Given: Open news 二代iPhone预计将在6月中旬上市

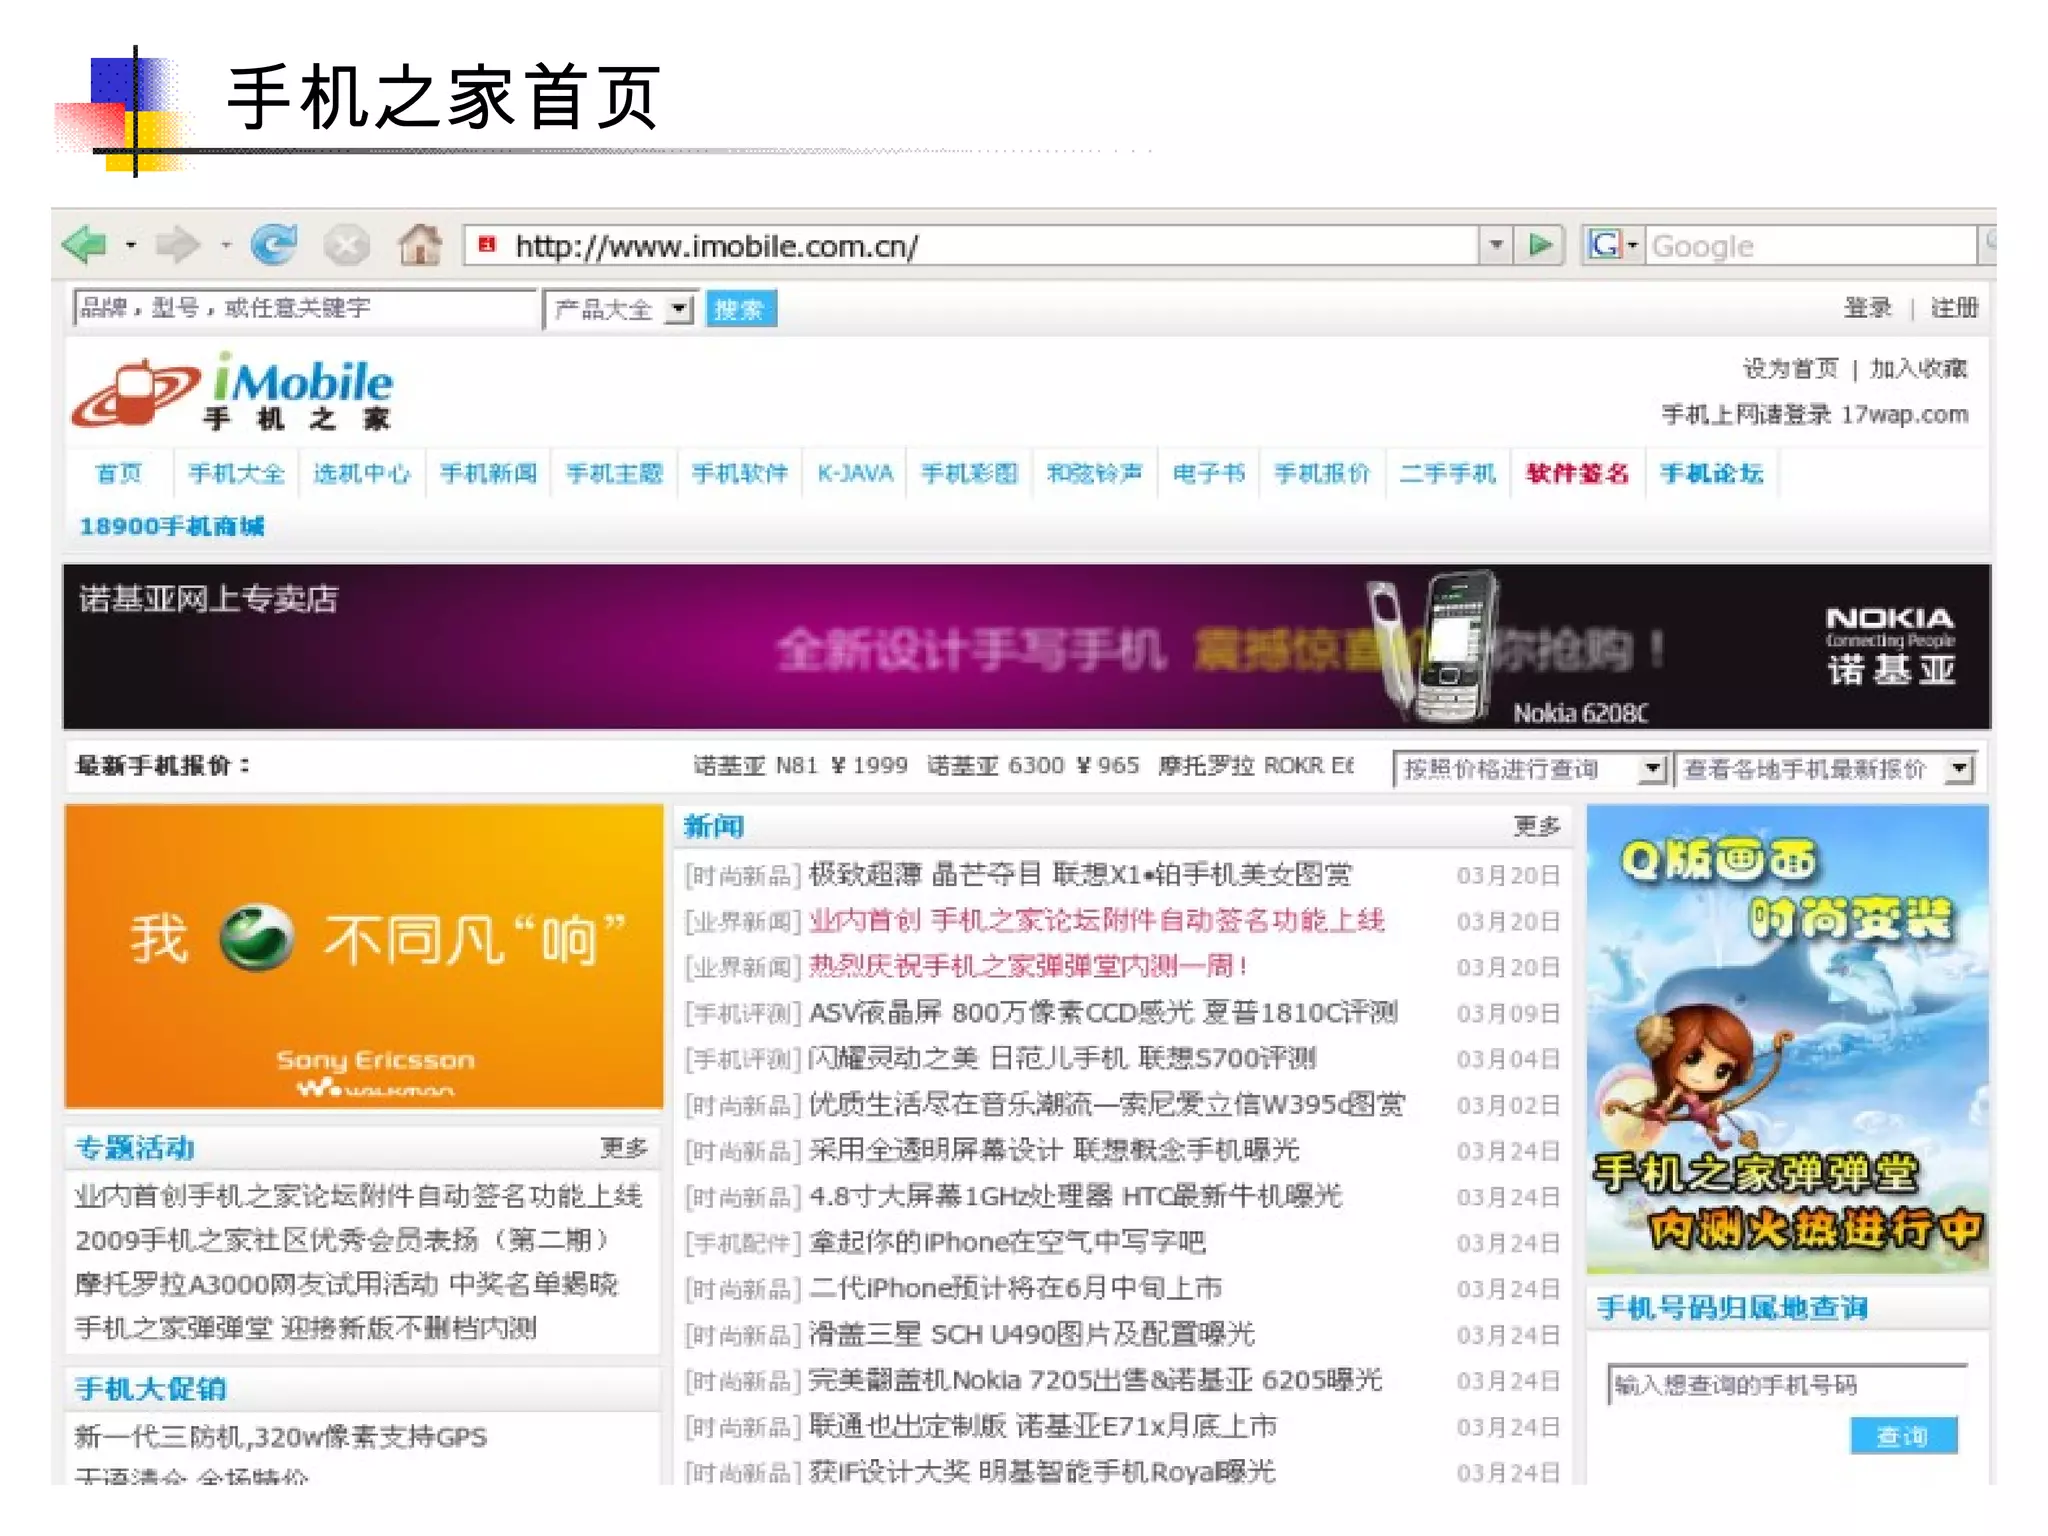Looking at the screenshot, I should point(1015,1288).
